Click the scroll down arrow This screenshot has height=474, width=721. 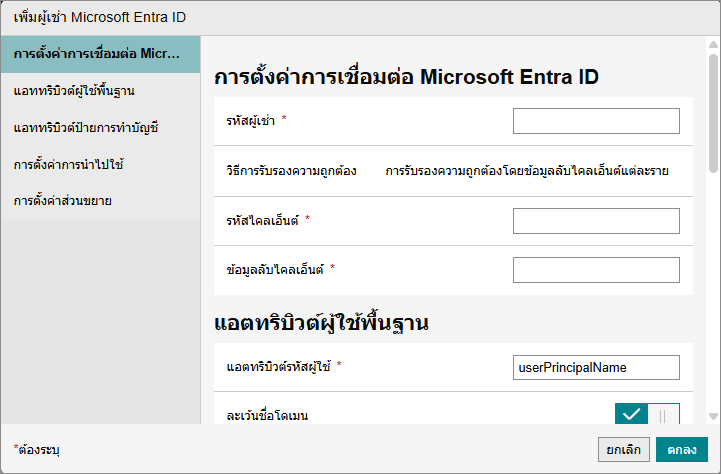pyautogui.click(x=713, y=417)
